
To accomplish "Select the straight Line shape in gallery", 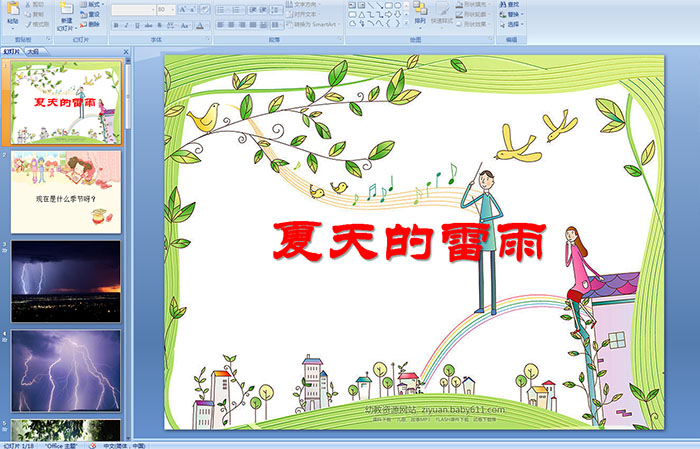I will pyautogui.click(x=371, y=5).
